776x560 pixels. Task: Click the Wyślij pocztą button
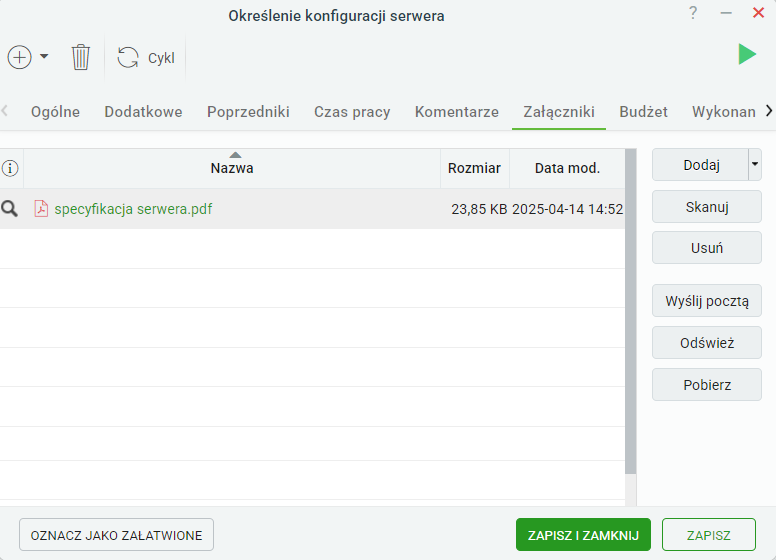pos(707,301)
